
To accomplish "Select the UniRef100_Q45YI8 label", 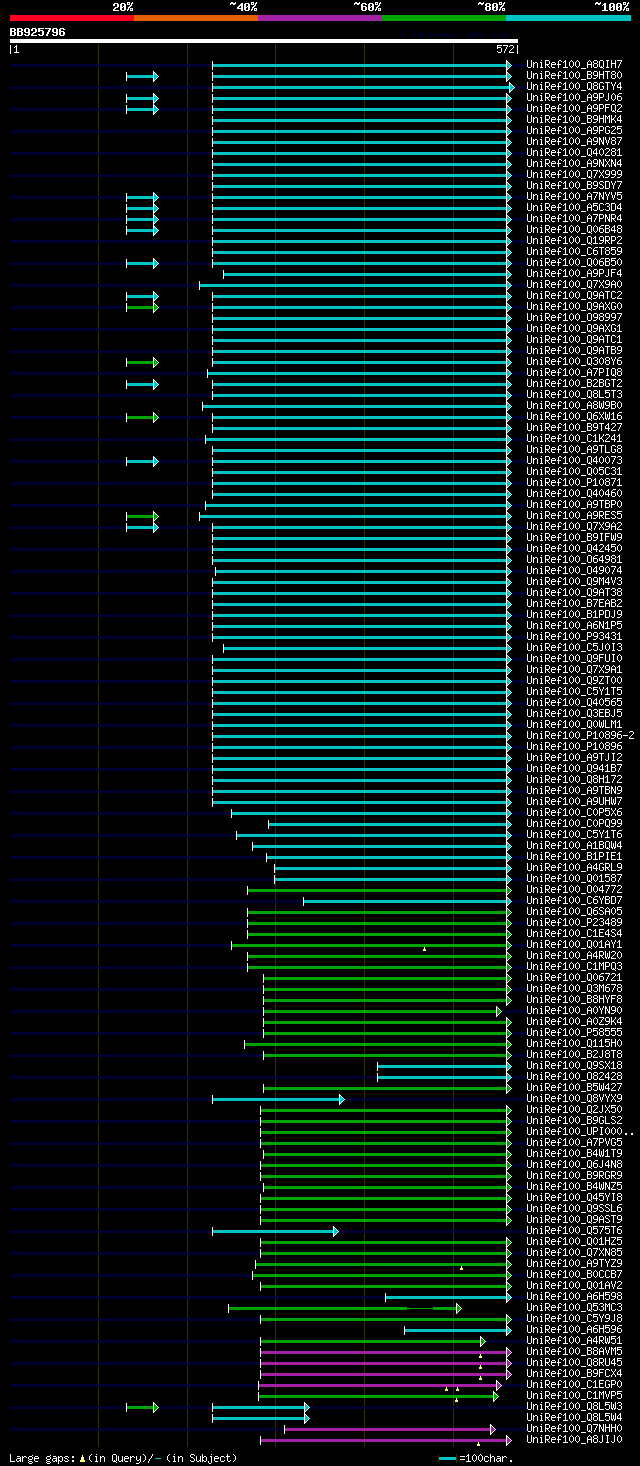I will click(x=574, y=1198).
